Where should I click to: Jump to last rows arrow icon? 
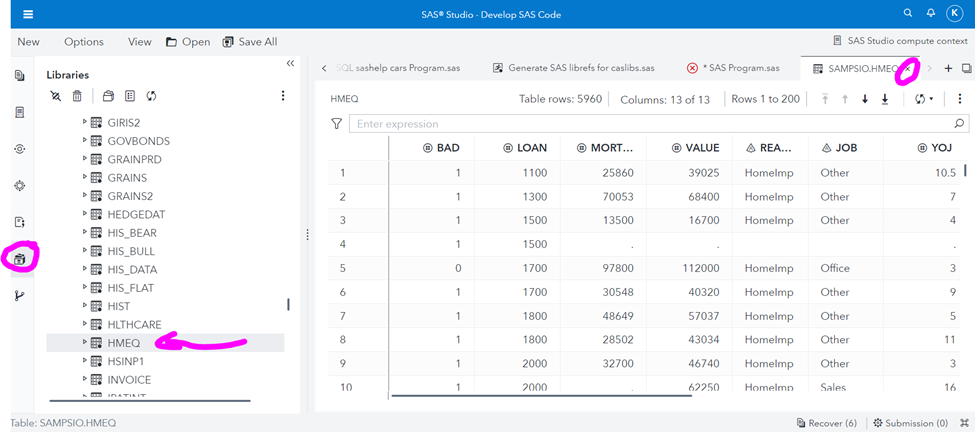tap(885, 99)
